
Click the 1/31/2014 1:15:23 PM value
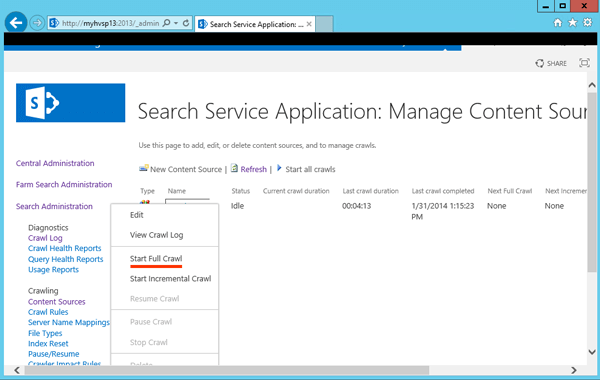443,211
